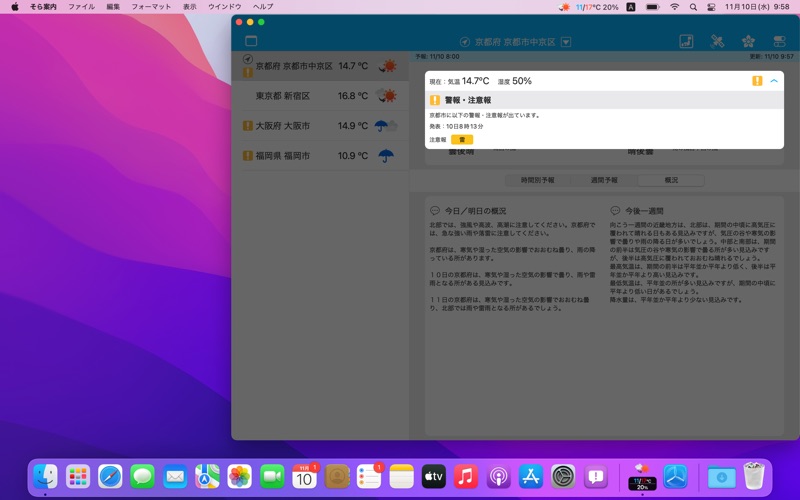800x500 pixels.
Task: Toggle the sidebar panel icon
Action: click(x=251, y=41)
